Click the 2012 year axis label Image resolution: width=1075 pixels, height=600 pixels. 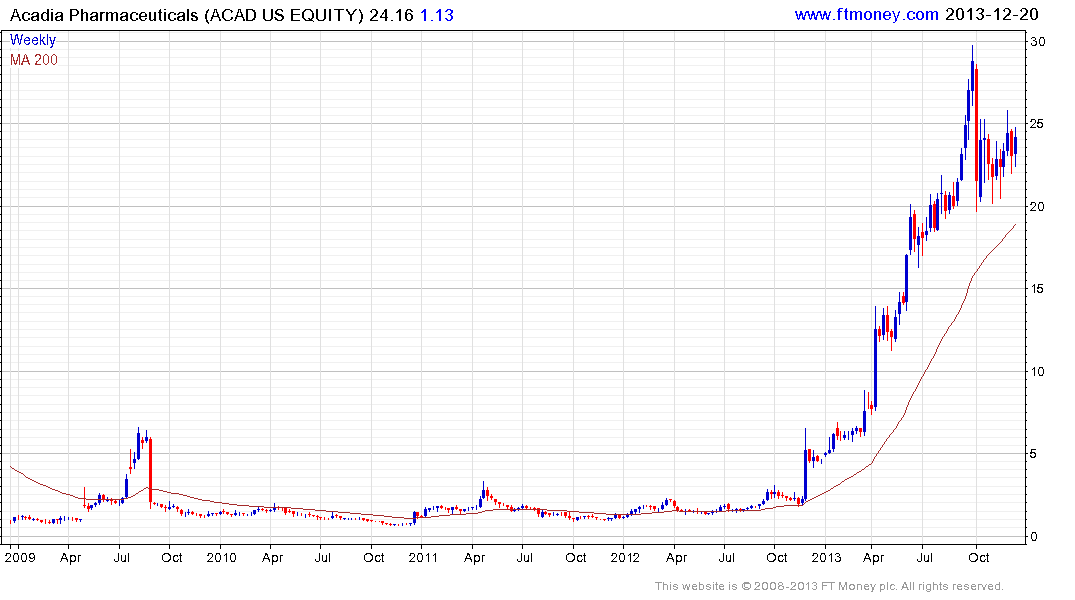pos(625,557)
